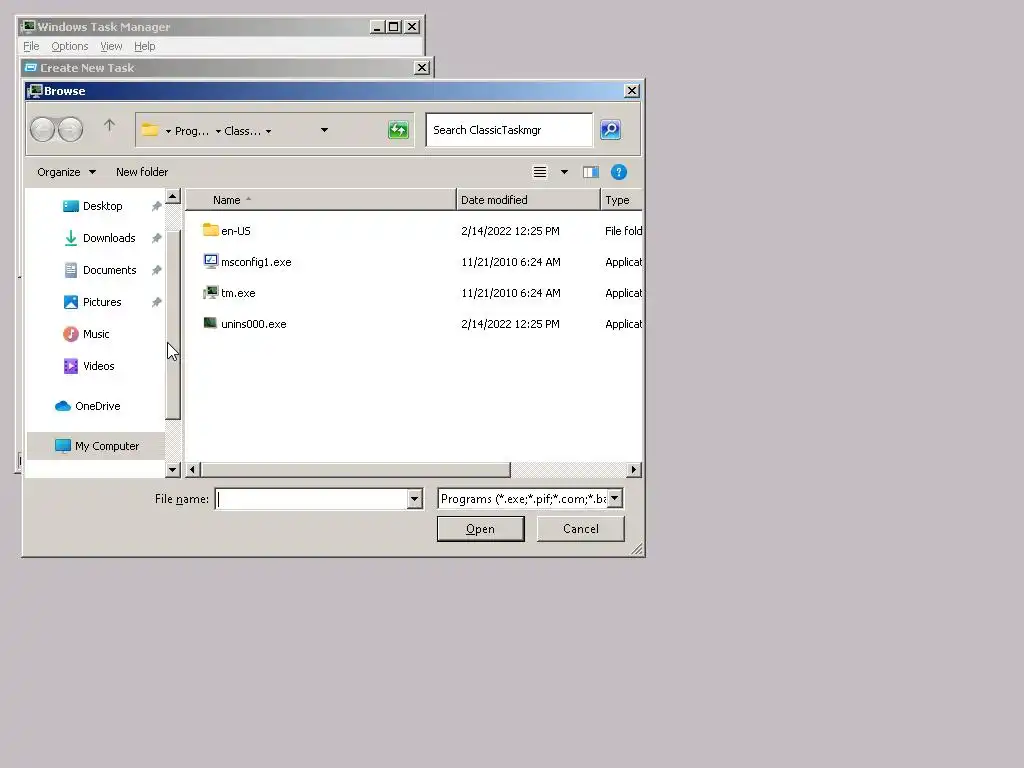This screenshot has height=768, width=1024.
Task: Sort files by Date modified column header
Action: tap(528, 200)
